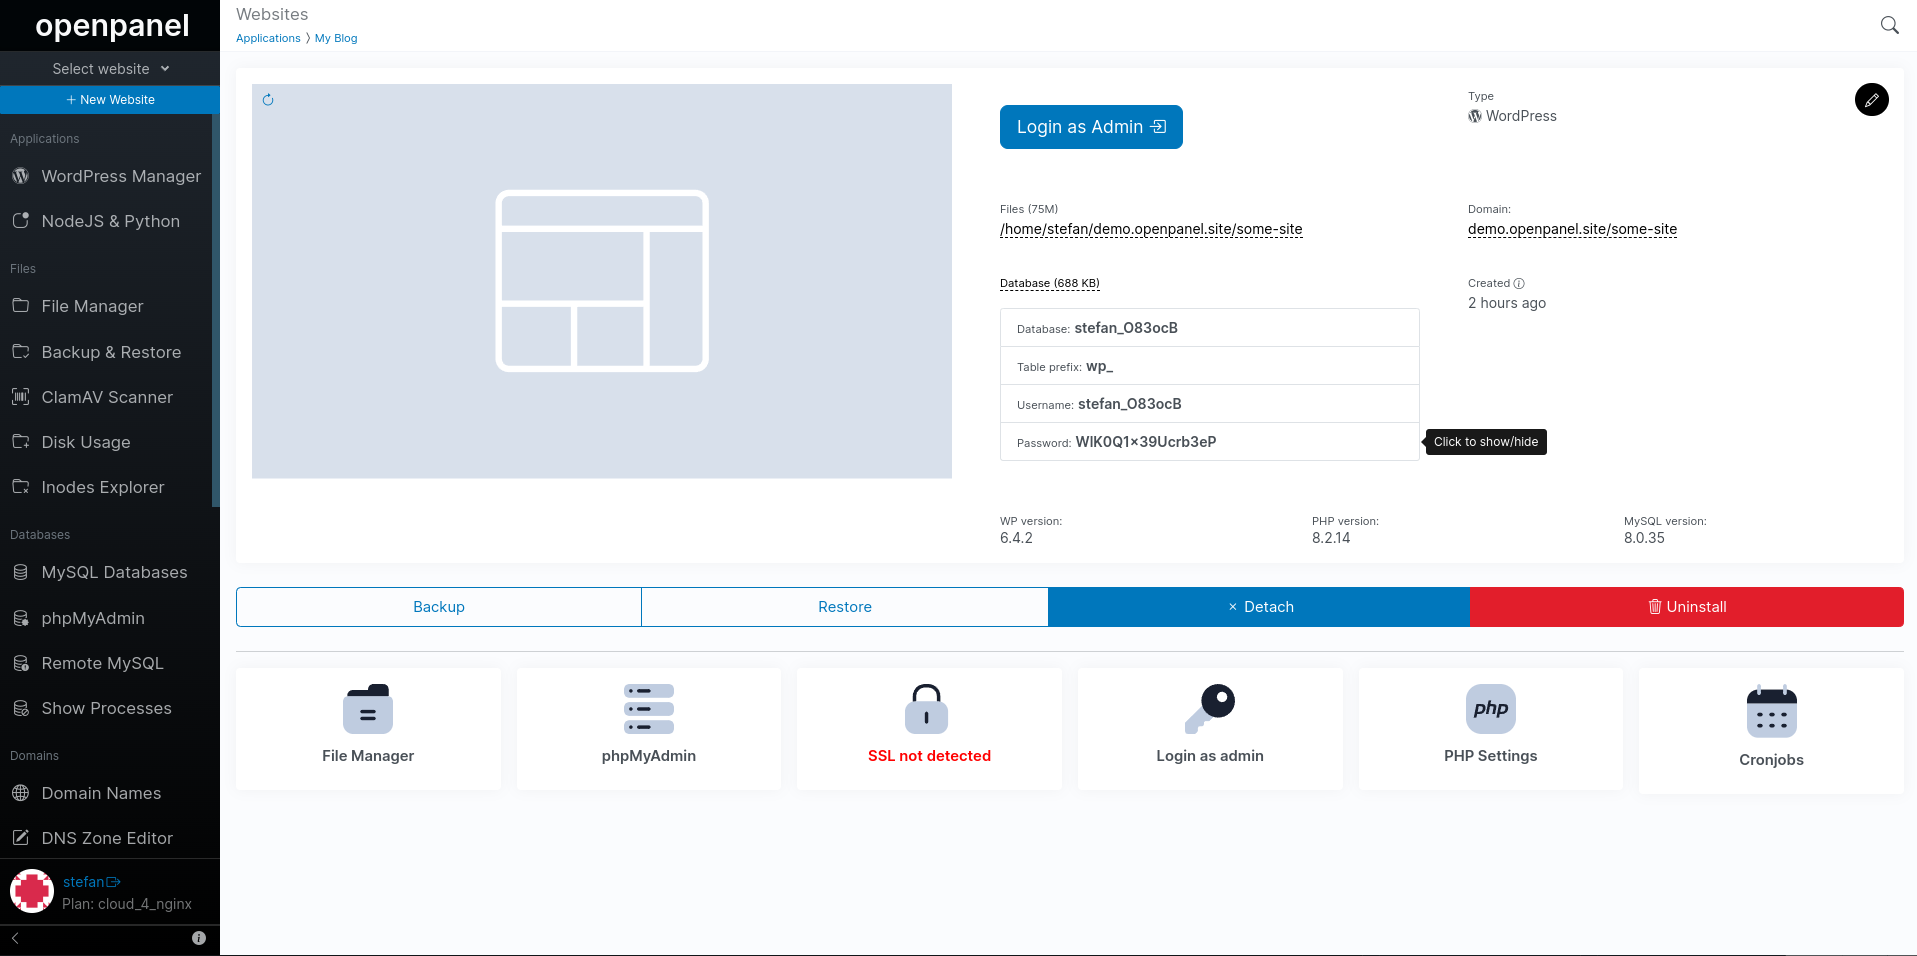Open the site files path link
Image resolution: width=1917 pixels, height=956 pixels.
click(x=1151, y=229)
